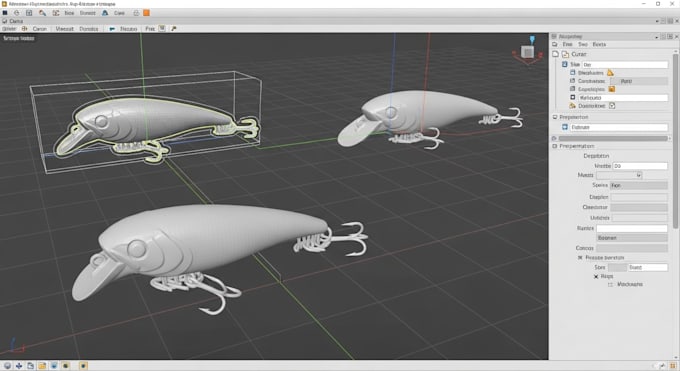The image size is (680, 371).
Task: Click the Boonen button
Action: pyautogui.click(x=632, y=238)
